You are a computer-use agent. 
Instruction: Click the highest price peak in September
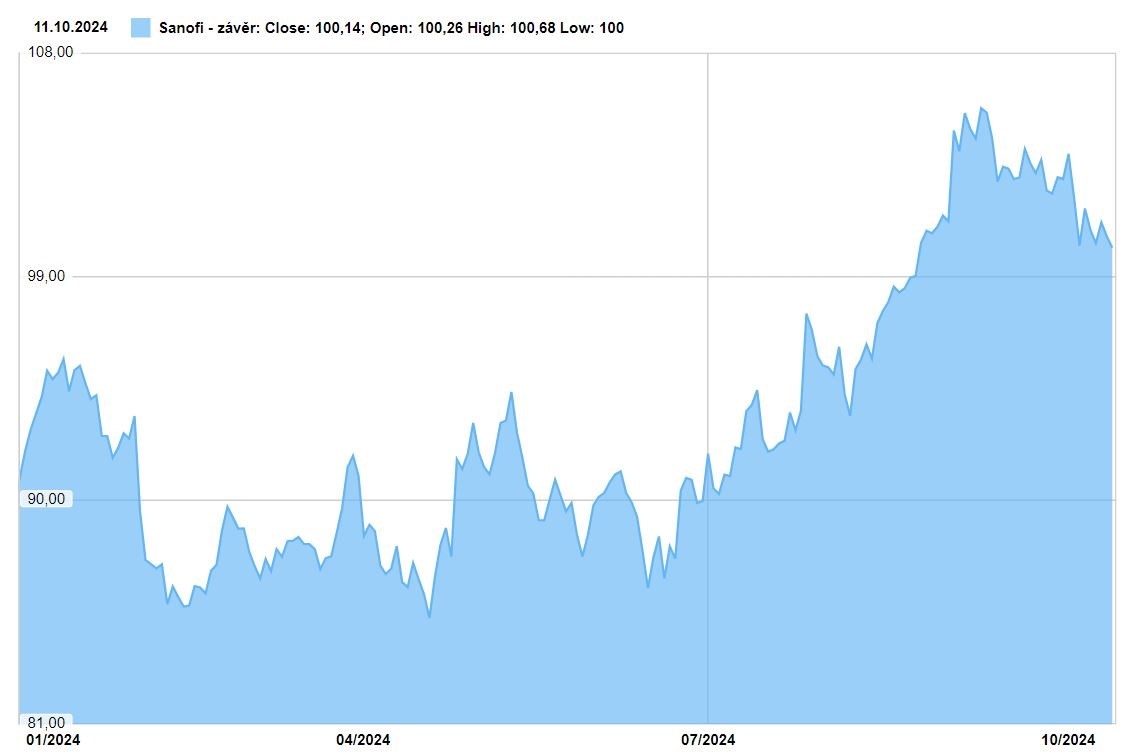pyautogui.click(x=981, y=107)
